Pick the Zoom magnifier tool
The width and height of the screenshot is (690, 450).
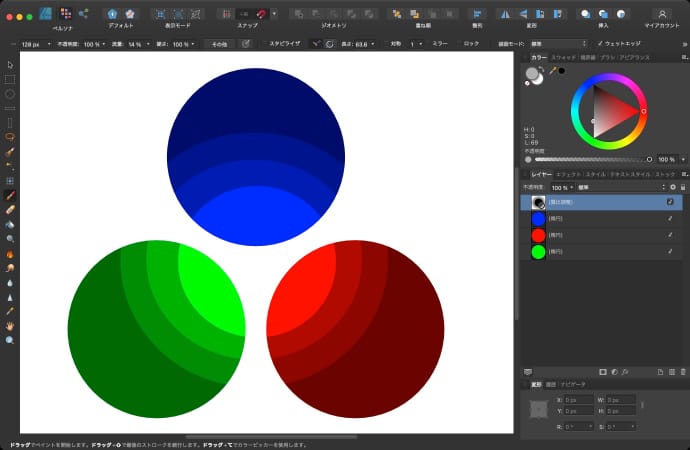(x=10, y=340)
